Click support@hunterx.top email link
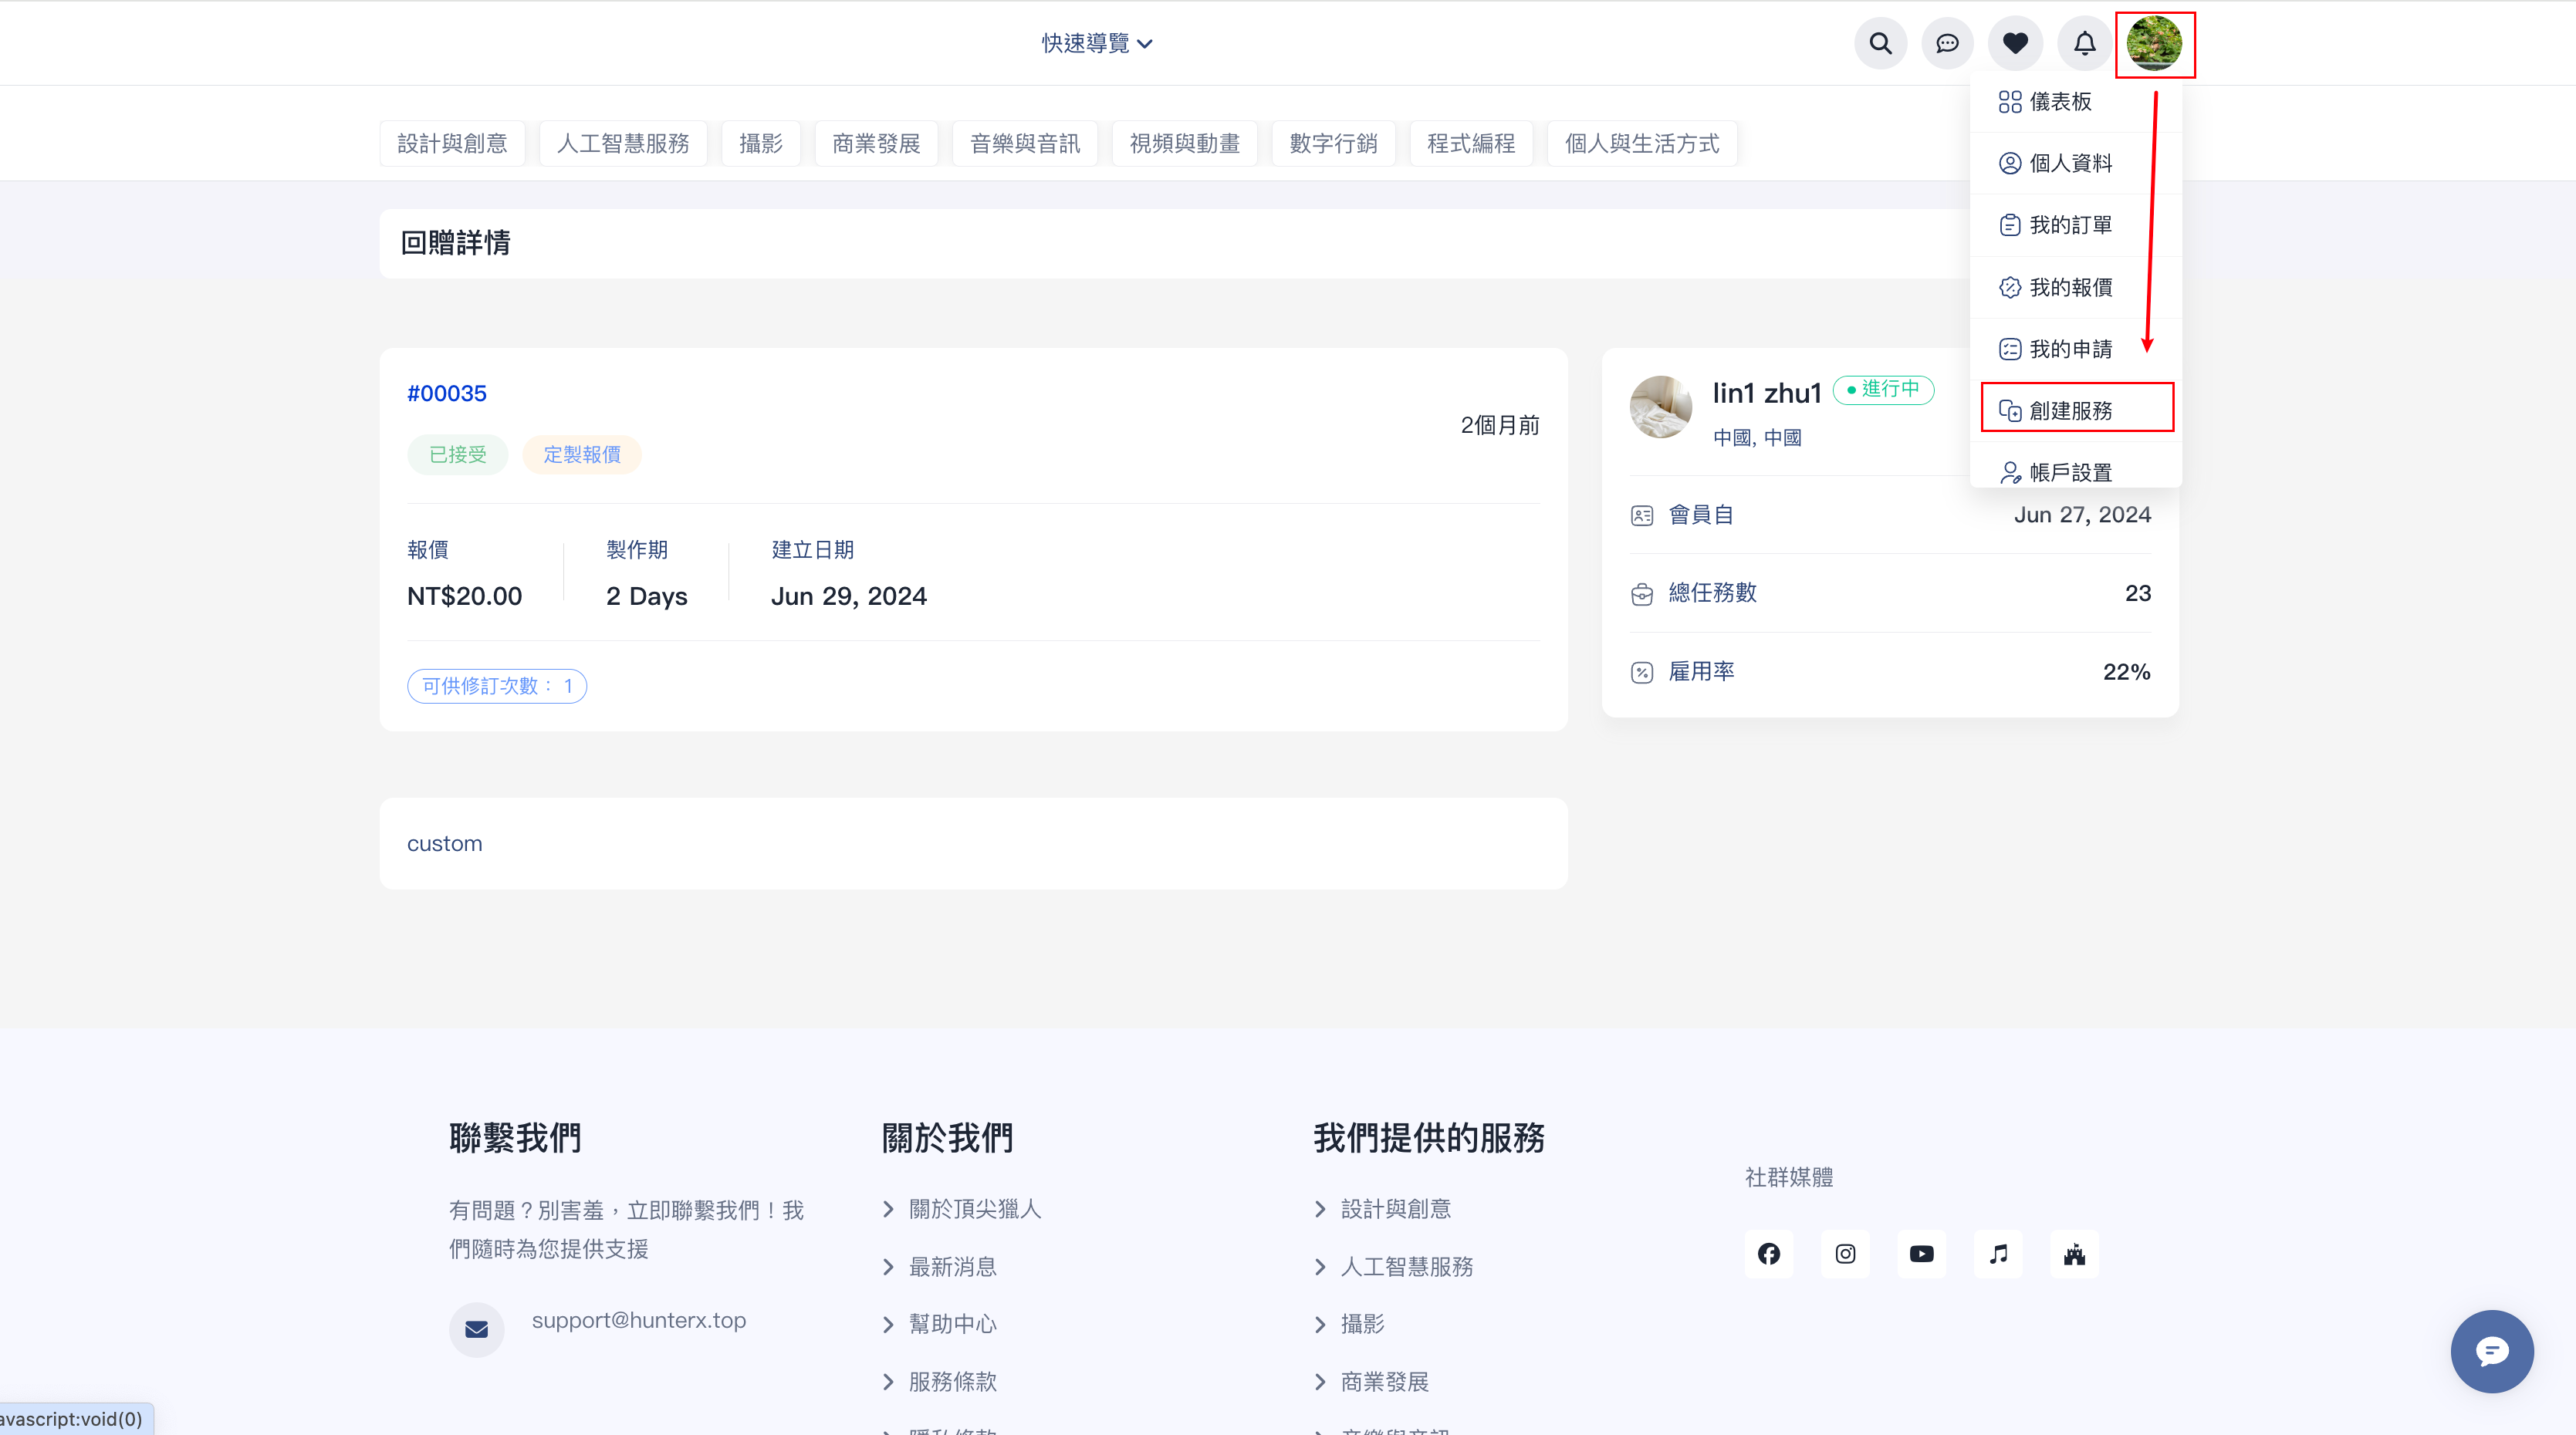The image size is (2576, 1435). click(x=638, y=1320)
